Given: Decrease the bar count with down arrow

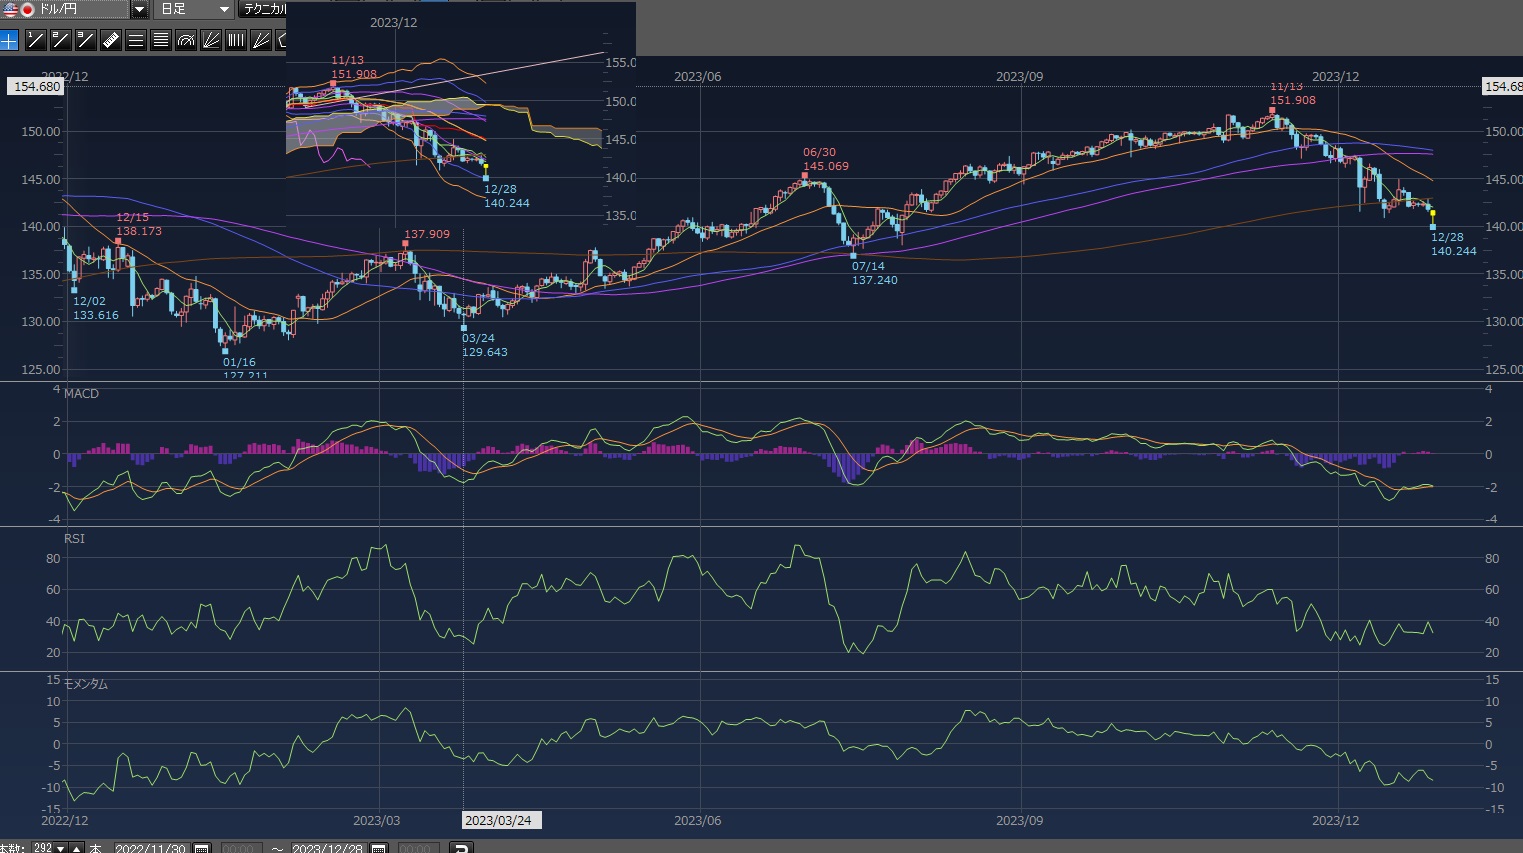Looking at the screenshot, I should pos(62,848).
